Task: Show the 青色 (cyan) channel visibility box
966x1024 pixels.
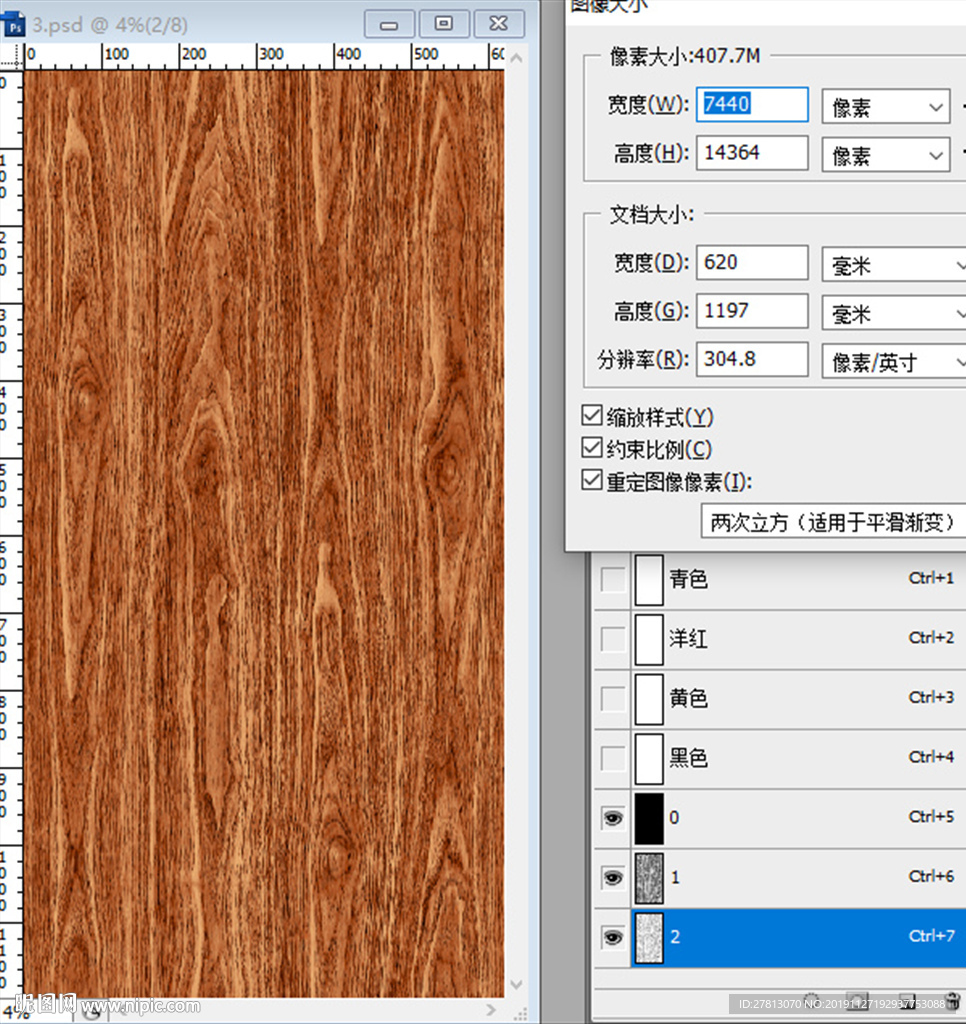Action: (x=612, y=579)
